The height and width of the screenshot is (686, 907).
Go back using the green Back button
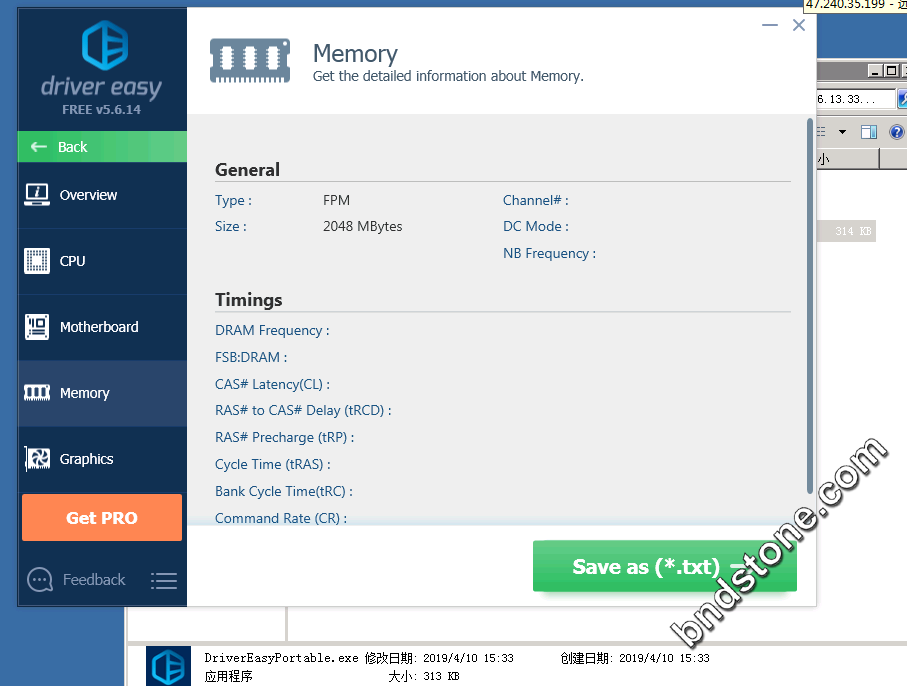click(102, 147)
